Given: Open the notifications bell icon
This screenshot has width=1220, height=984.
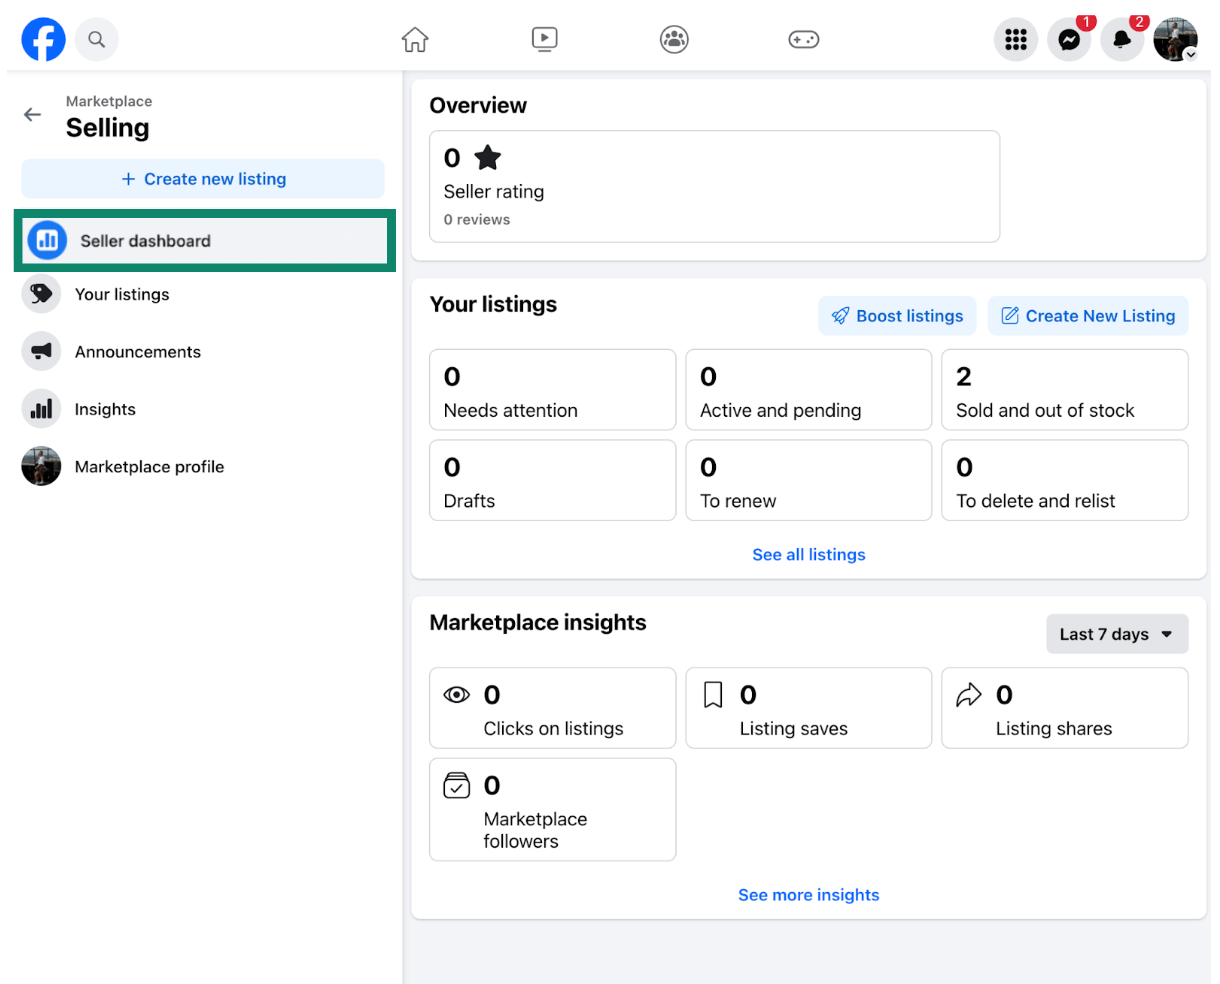Looking at the screenshot, I should [x=1122, y=40].
